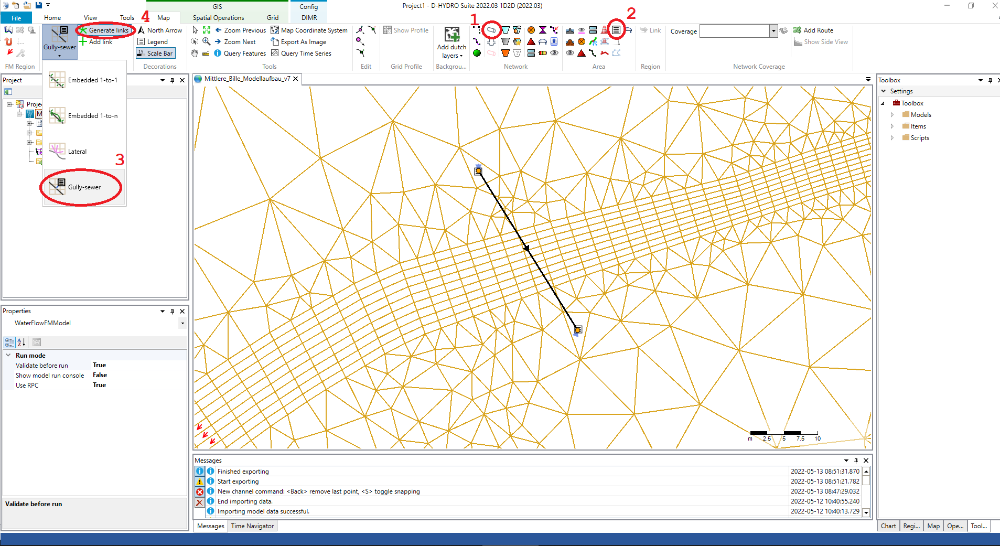Screen dimensions: 1000x546
Task: Select the Show model run console row
Action: pyautogui.click(x=94, y=376)
